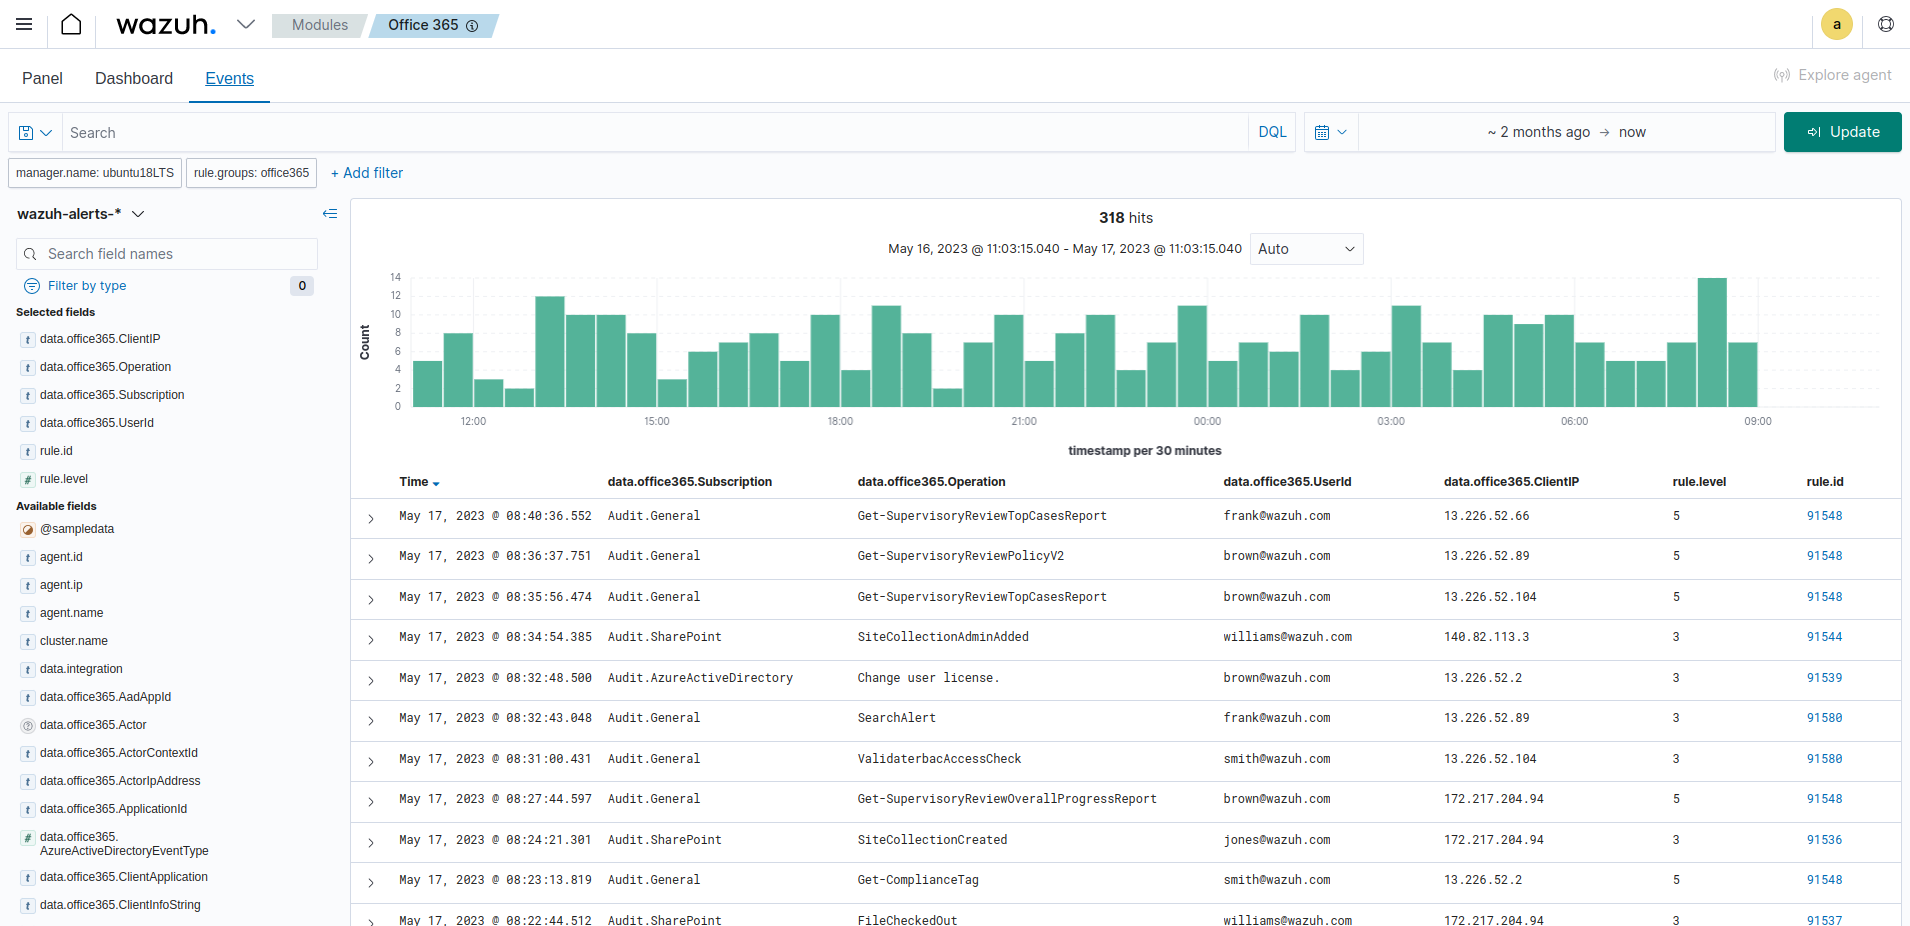The height and width of the screenshot is (926, 1910).
Task: Toggle DQL query language switch
Action: [1272, 132]
